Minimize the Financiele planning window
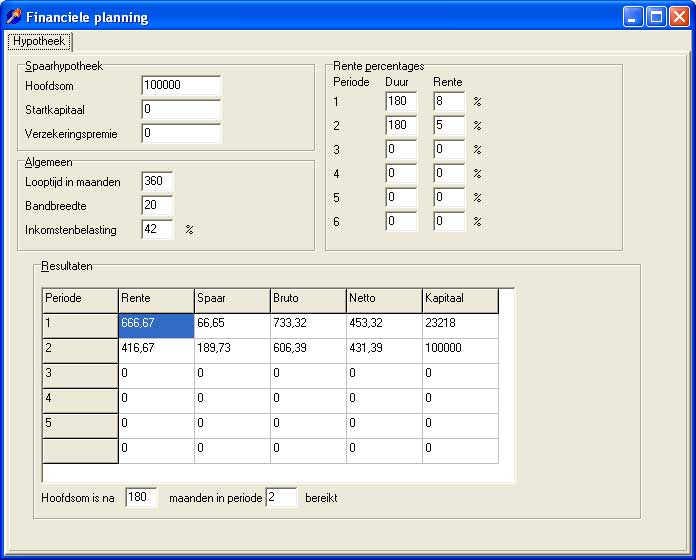 click(x=633, y=17)
